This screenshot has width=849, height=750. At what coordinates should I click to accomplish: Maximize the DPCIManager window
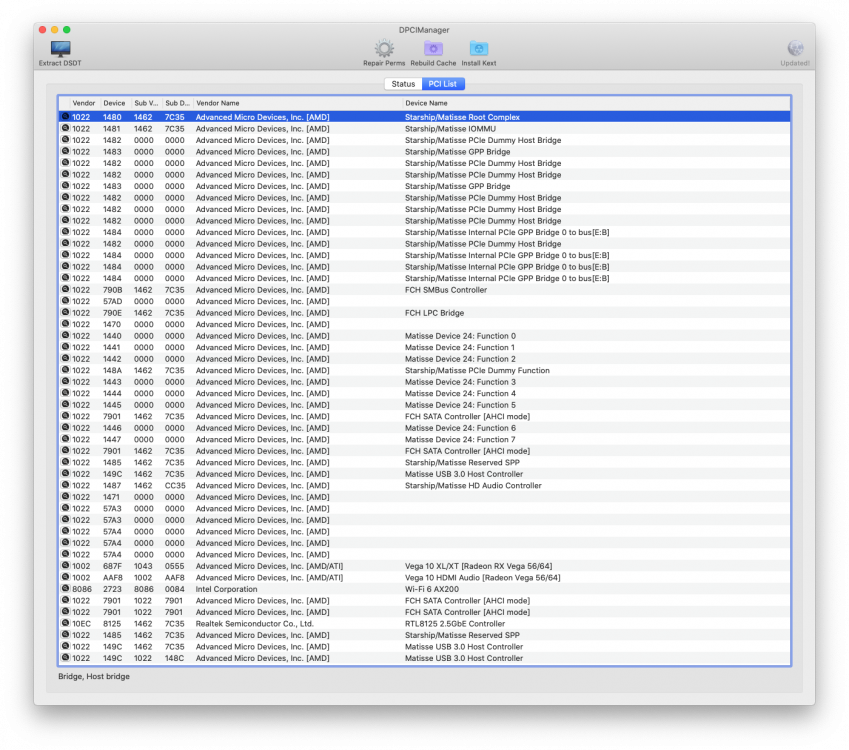click(x=67, y=30)
